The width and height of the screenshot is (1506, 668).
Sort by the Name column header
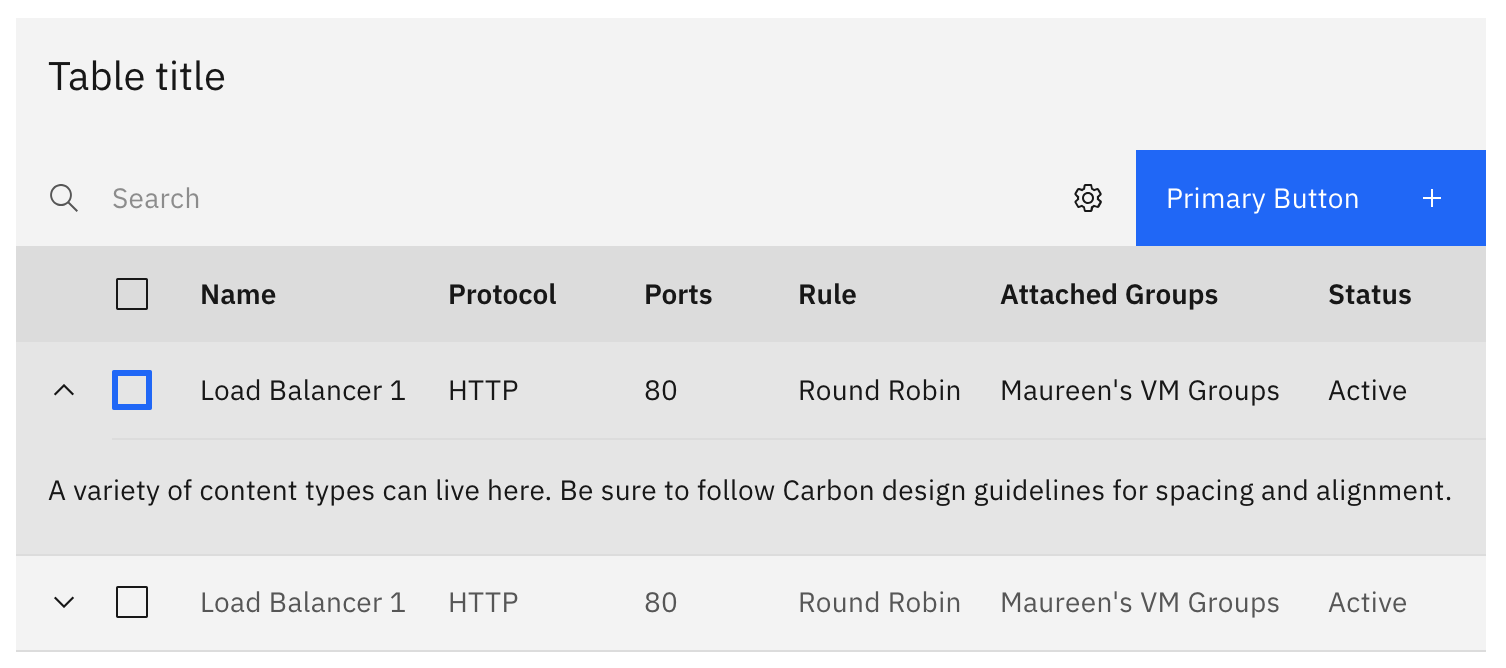[237, 294]
